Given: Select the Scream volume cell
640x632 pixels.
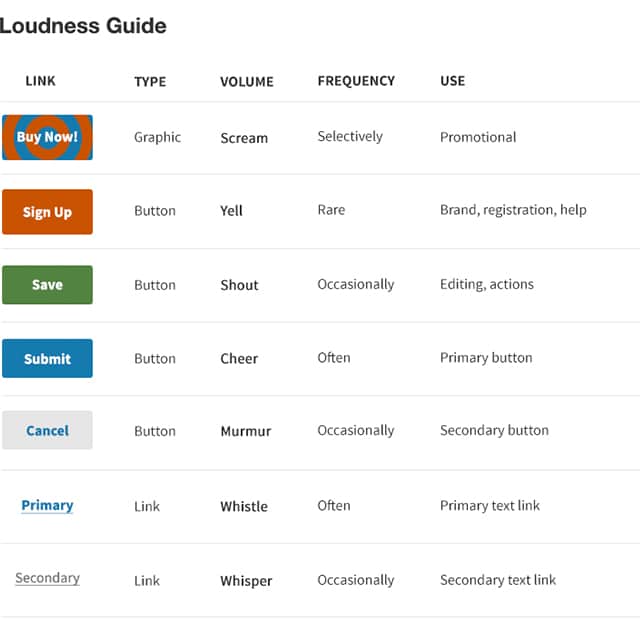Looking at the screenshot, I should point(244,138).
